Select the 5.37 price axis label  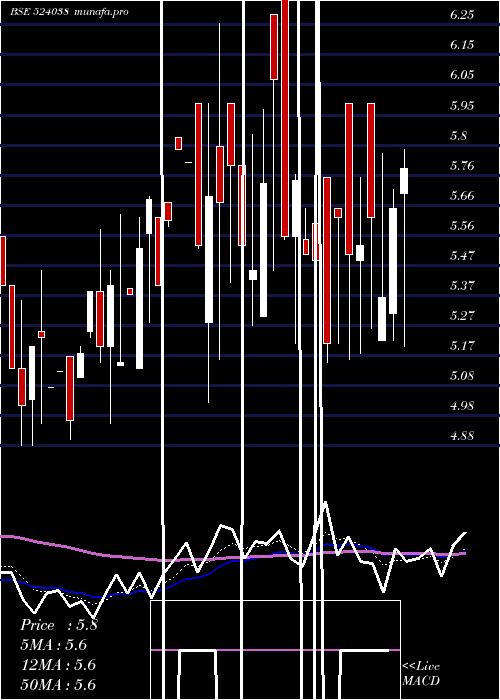(462, 286)
